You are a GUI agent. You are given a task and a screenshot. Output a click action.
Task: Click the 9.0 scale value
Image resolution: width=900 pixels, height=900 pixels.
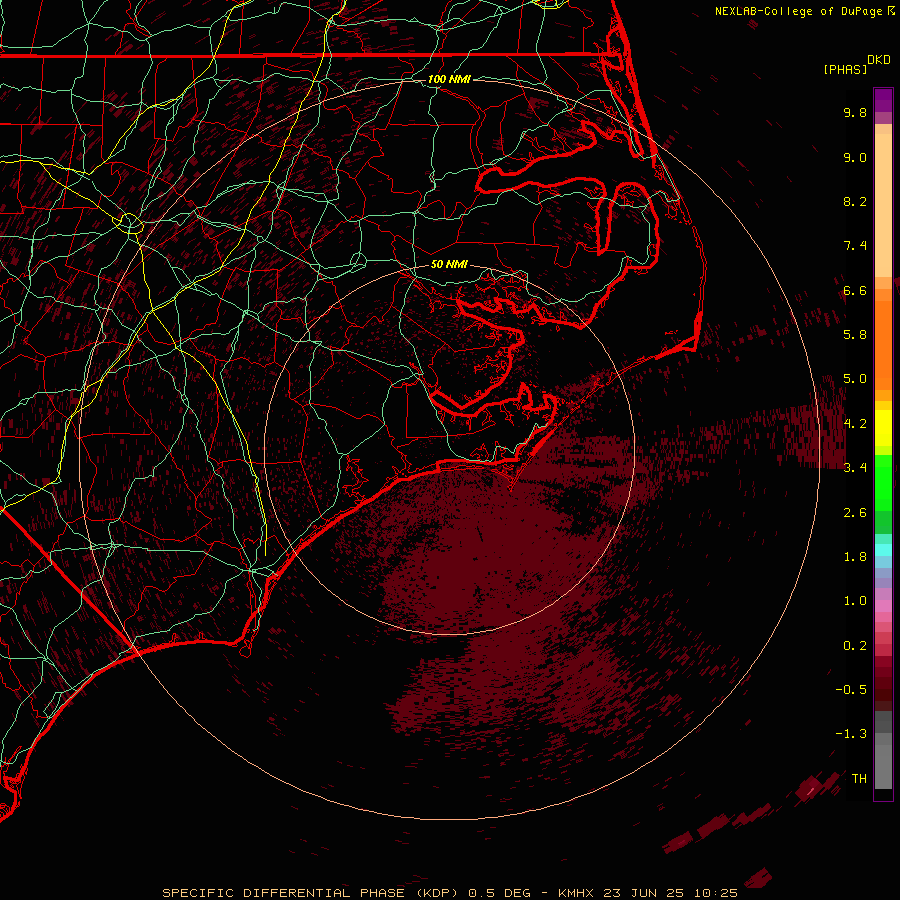click(x=855, y=157)
